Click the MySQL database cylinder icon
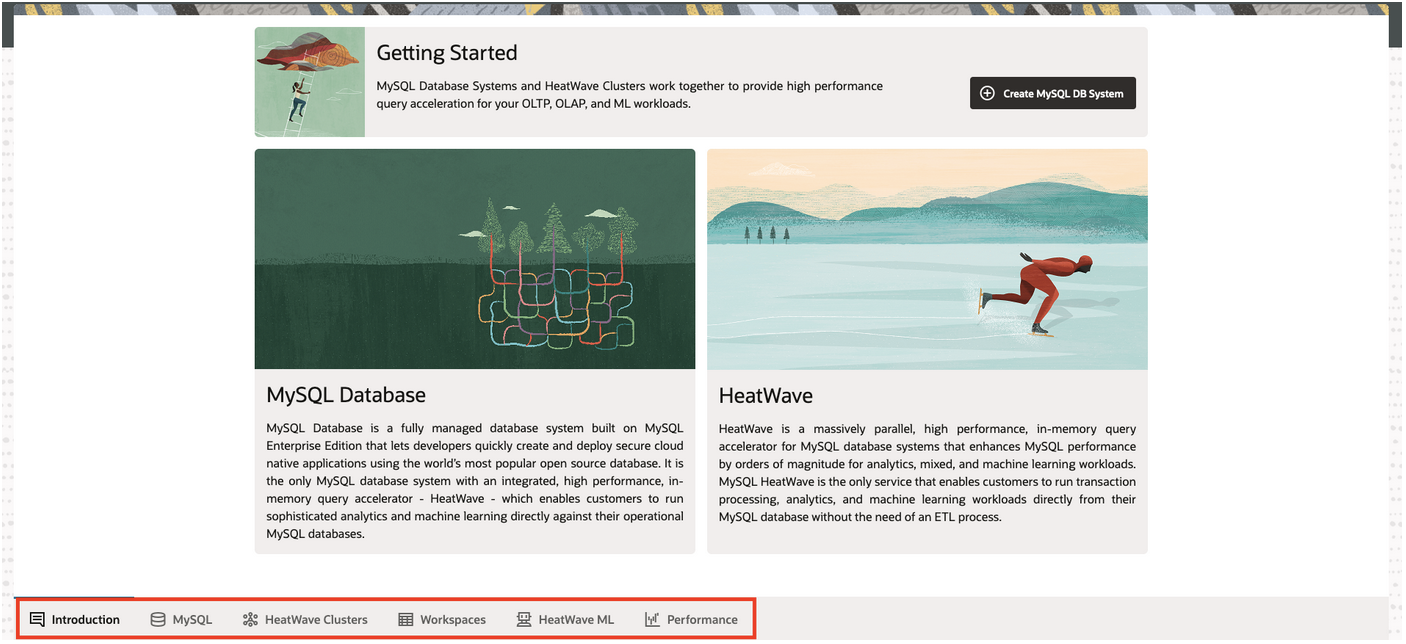The width and height of the screenshot is (1406, 644). pos(158,619)
